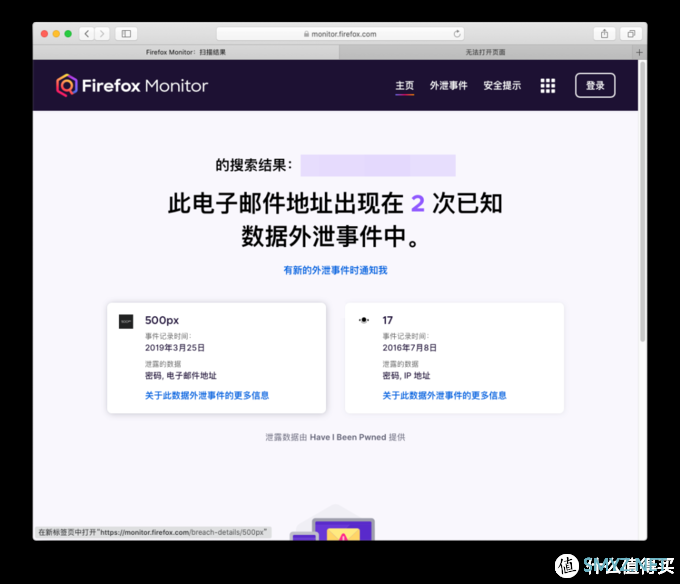
Task: Click the 登录 button
Action: [595, 85]
